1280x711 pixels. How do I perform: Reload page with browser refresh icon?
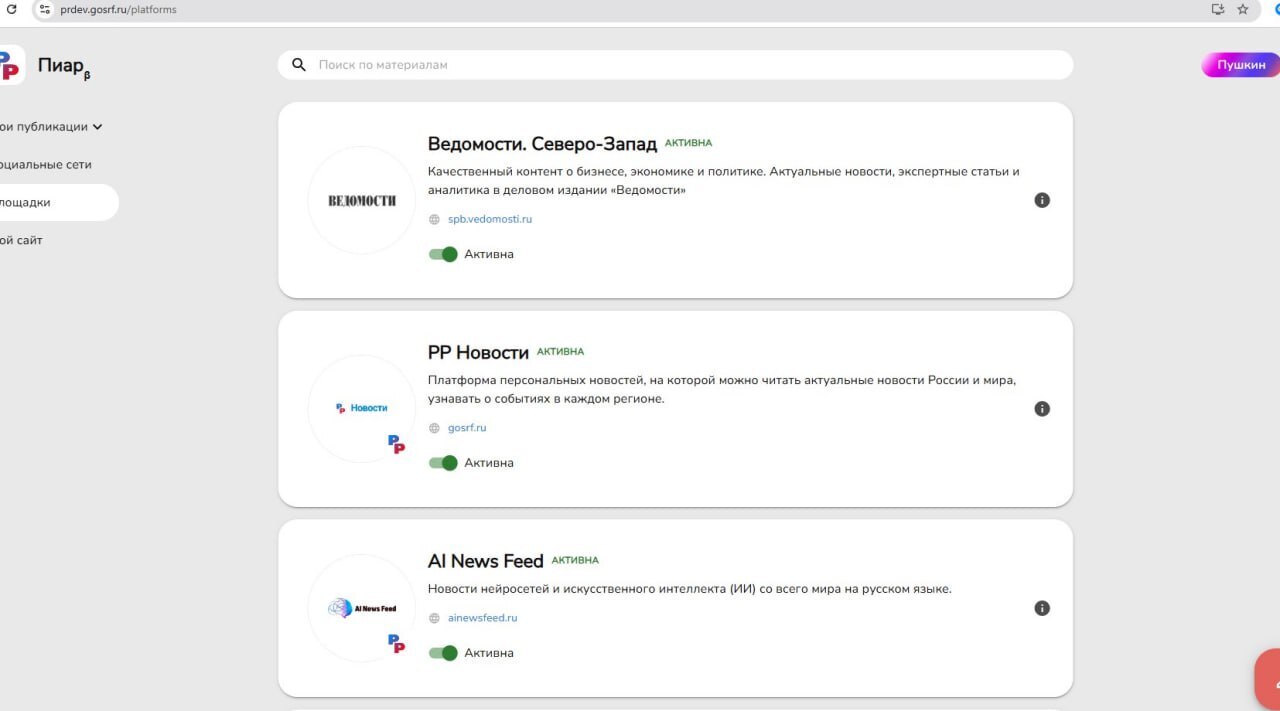click(11, 9)
